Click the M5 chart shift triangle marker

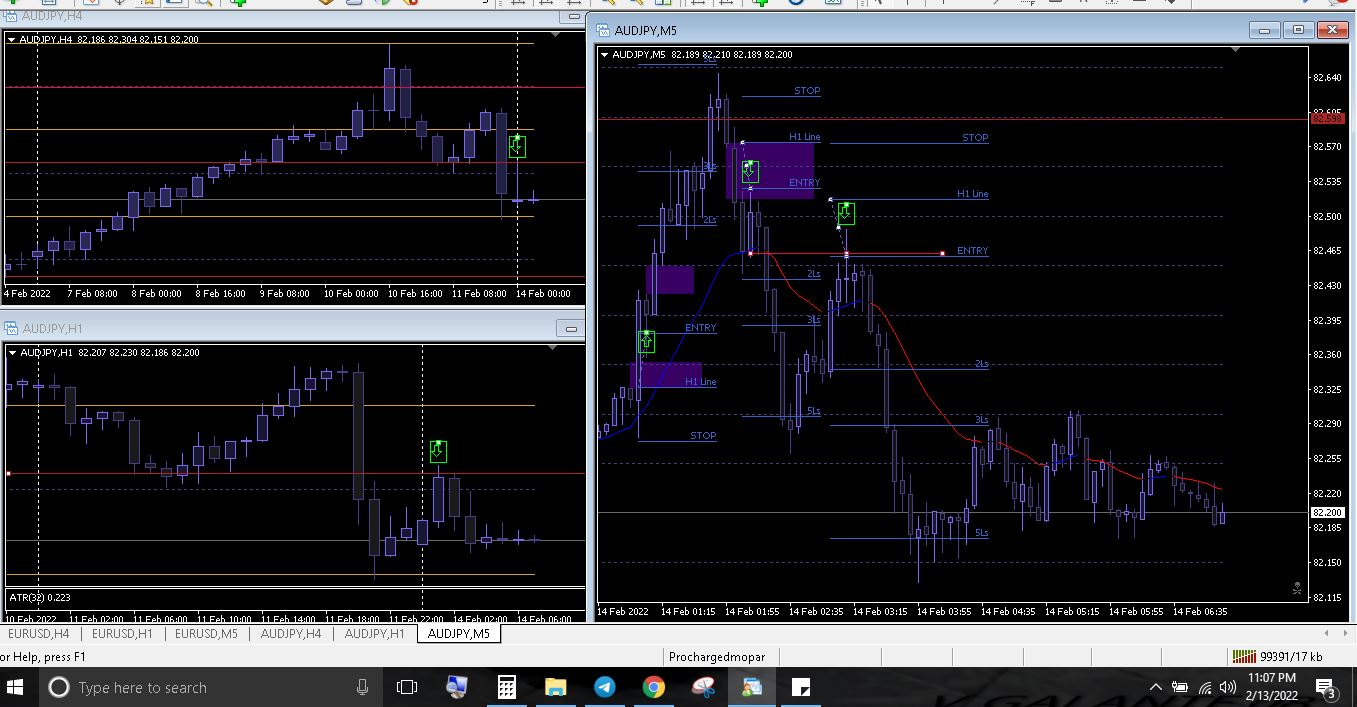1237,51
